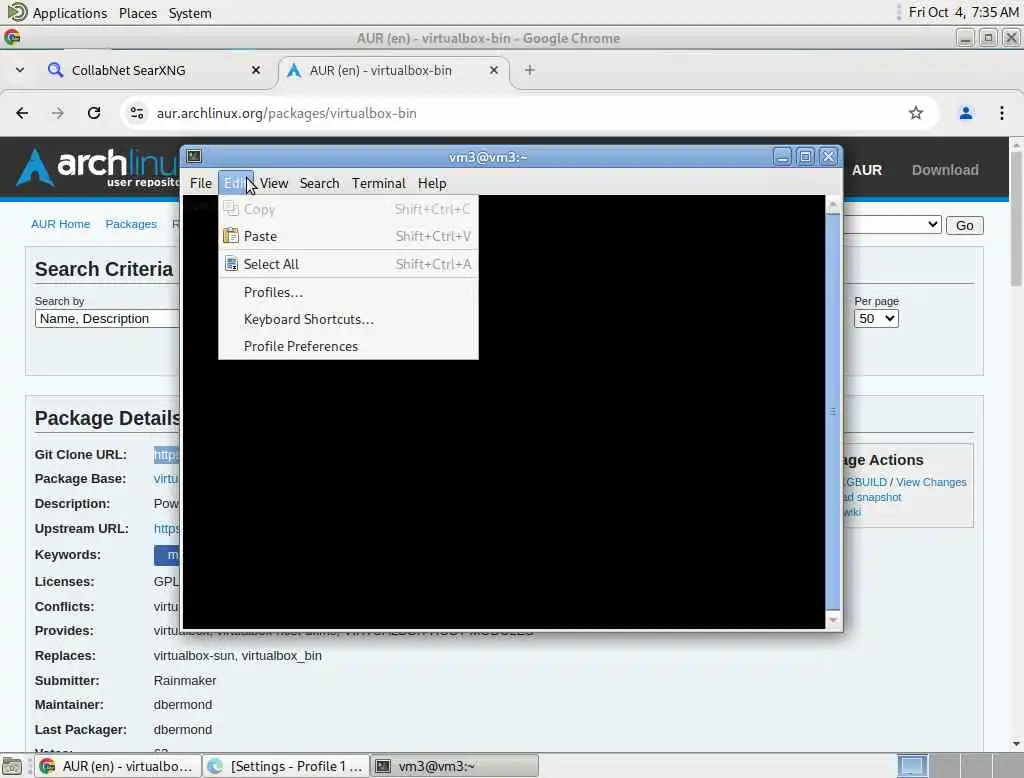
Task: Open the Packages link
Action: 131,224
